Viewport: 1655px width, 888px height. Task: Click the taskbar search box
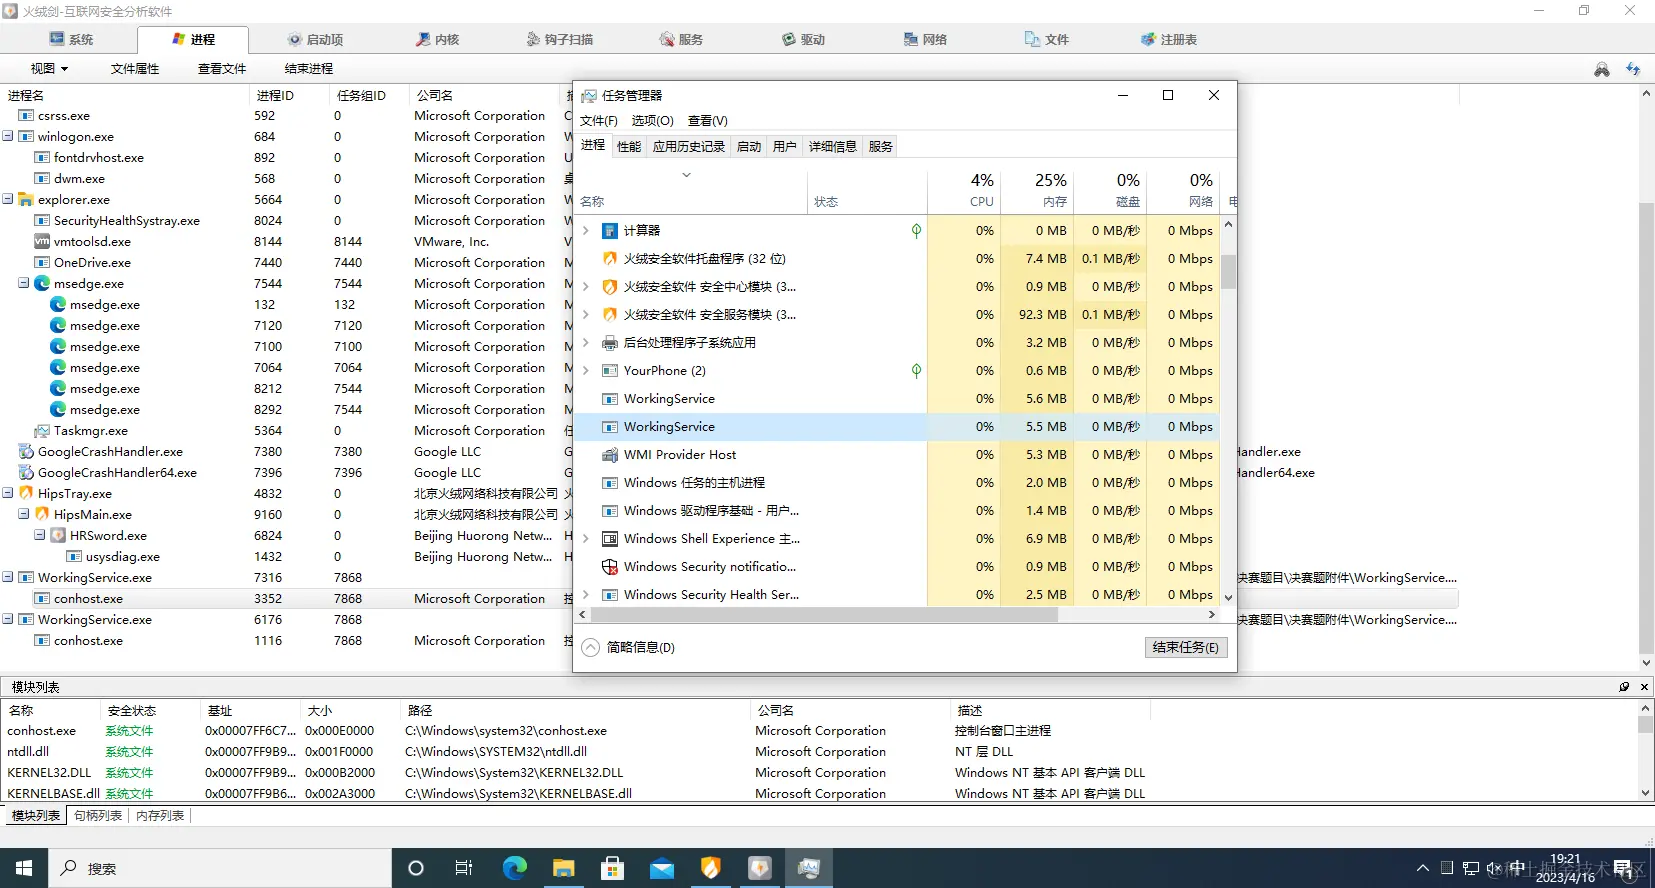point(220,868)
